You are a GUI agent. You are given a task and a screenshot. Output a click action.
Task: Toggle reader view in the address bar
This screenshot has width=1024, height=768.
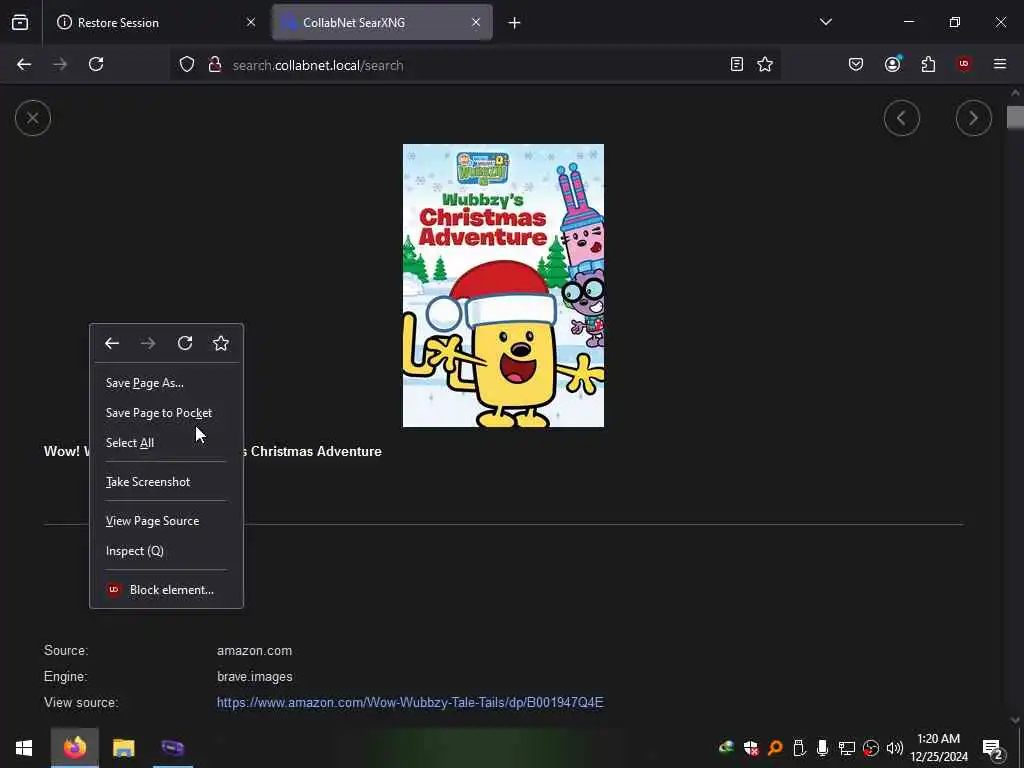point(737,64)
